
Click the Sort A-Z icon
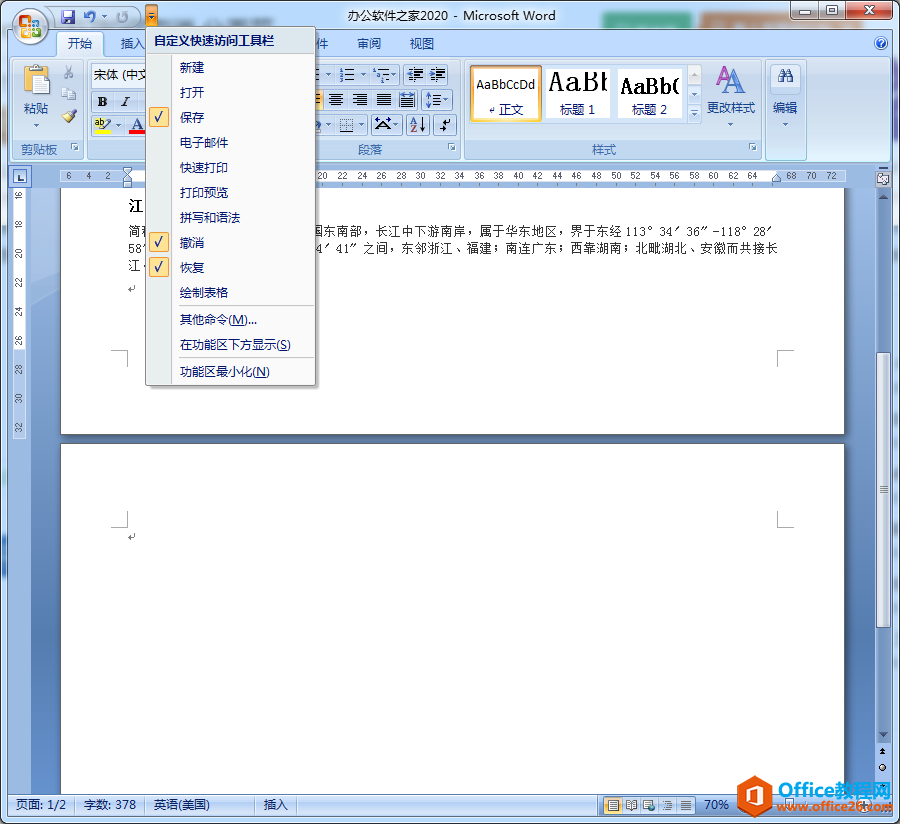tap(418, 125)
